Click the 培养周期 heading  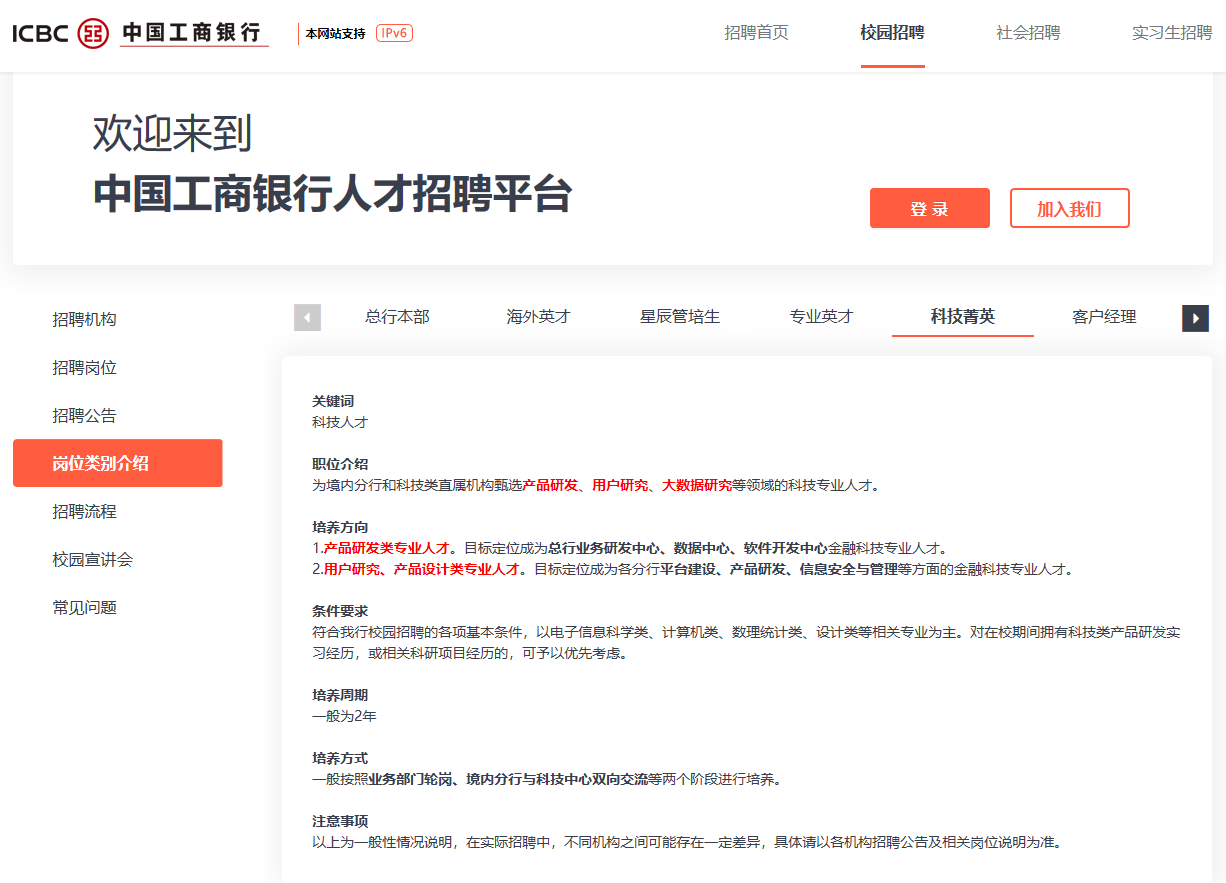pos(340,695)
